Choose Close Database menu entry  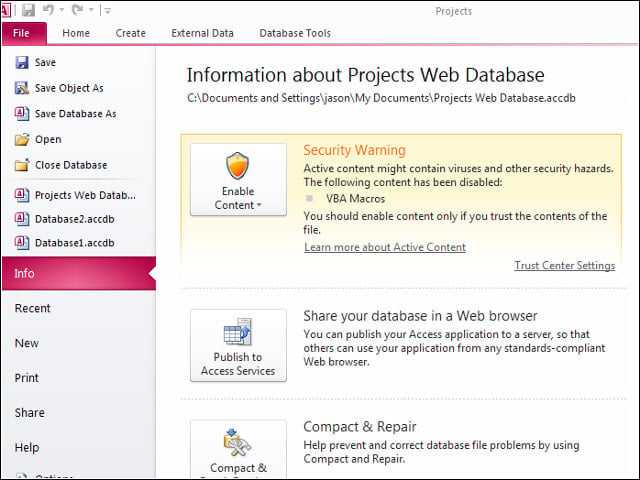[71, 165]
